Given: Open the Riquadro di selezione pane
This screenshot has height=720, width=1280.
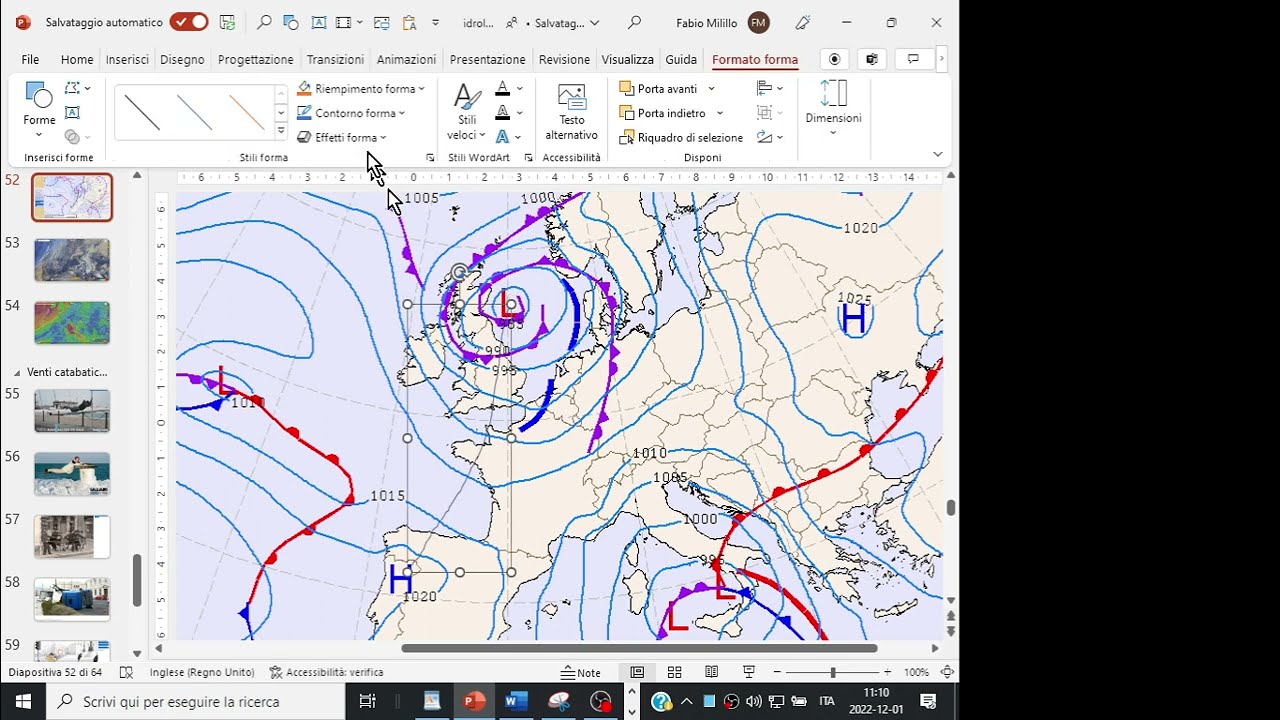Looking at the screenshot, I should point(682,137).
